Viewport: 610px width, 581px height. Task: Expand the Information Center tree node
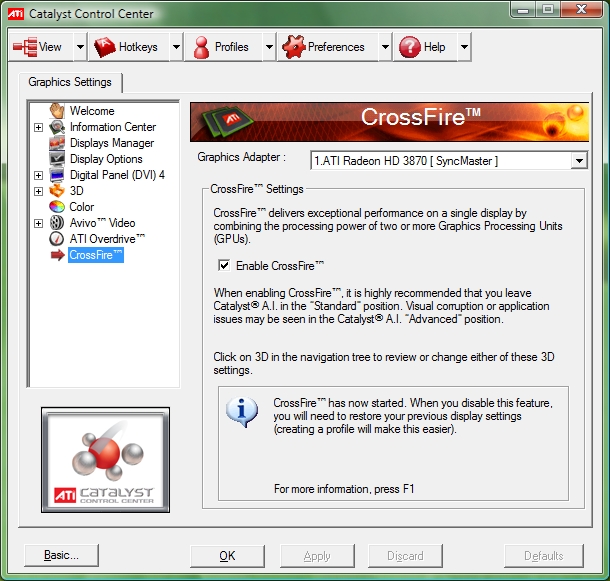coord(38,127)
